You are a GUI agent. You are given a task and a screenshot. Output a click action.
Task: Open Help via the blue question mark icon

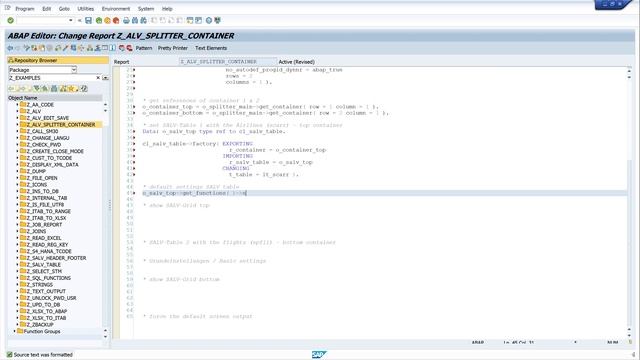coord(209,20)
